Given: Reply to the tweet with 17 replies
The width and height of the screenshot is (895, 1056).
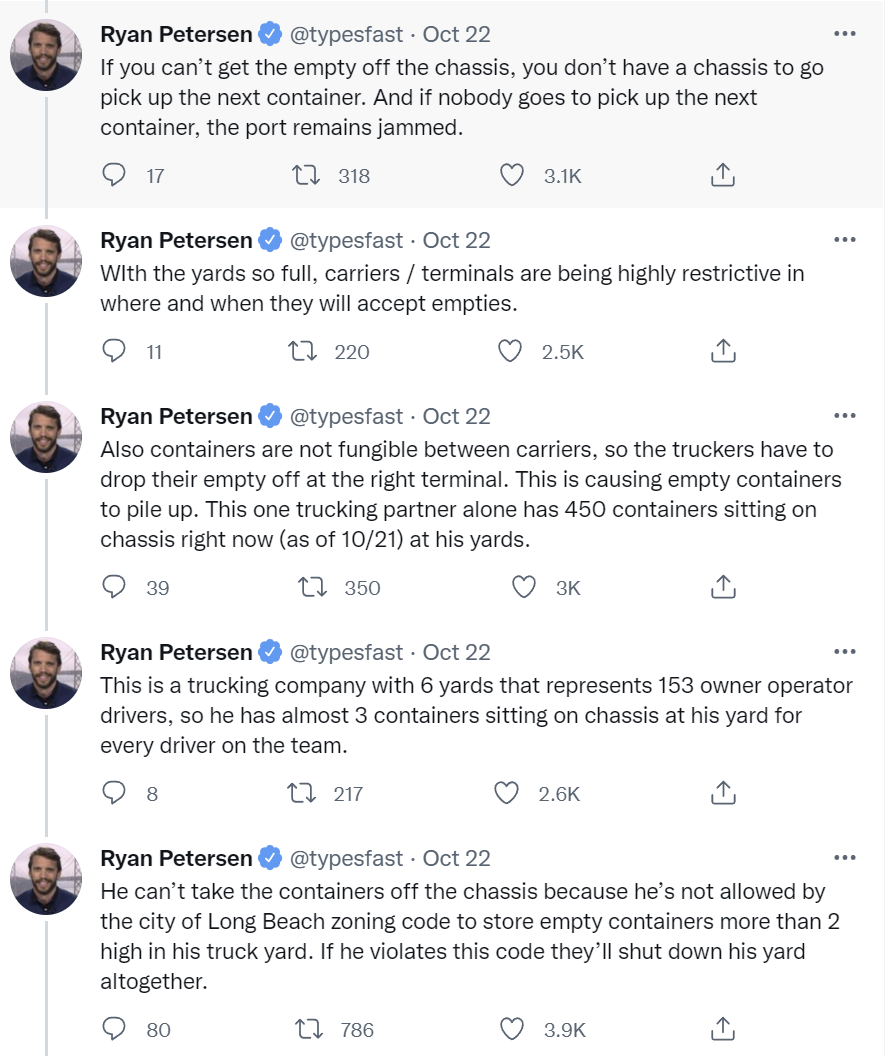Looking at the screenshot, I should 115,176.
